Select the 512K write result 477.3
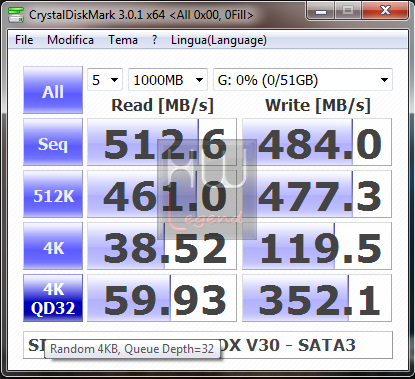 (x=317, y=194)
